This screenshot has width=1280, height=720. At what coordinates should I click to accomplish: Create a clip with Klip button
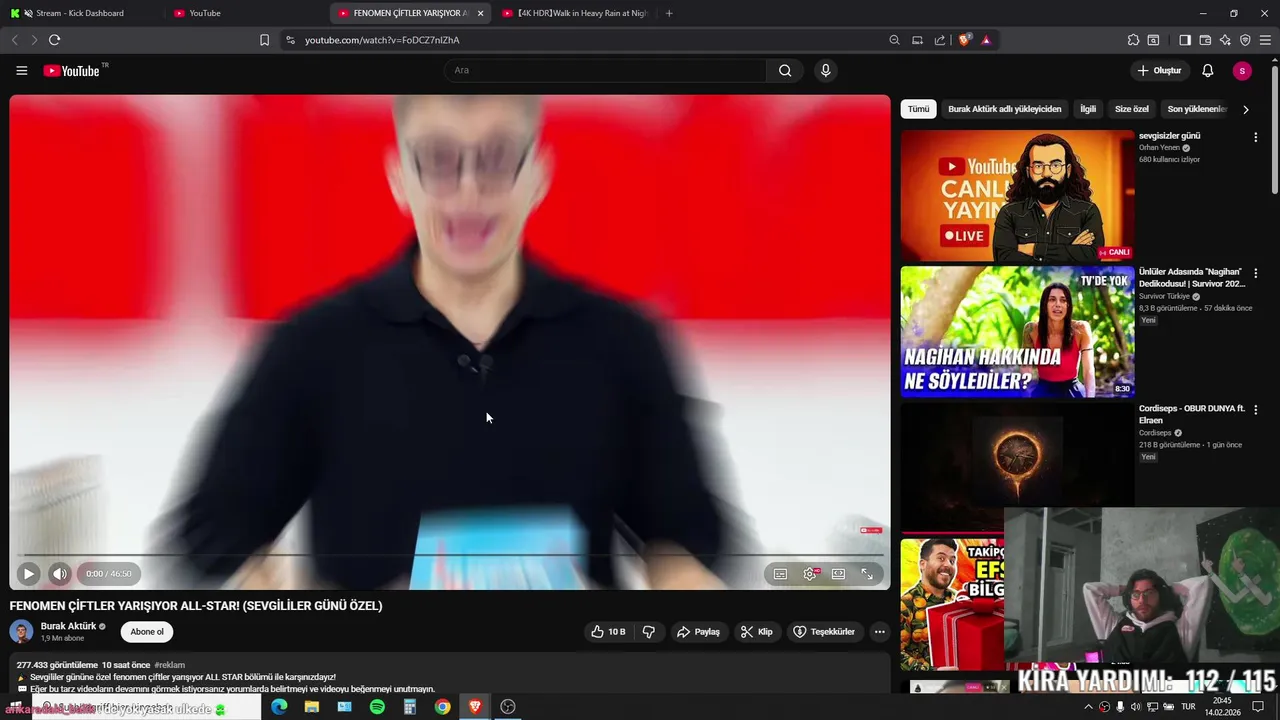(x=757, y=632)
